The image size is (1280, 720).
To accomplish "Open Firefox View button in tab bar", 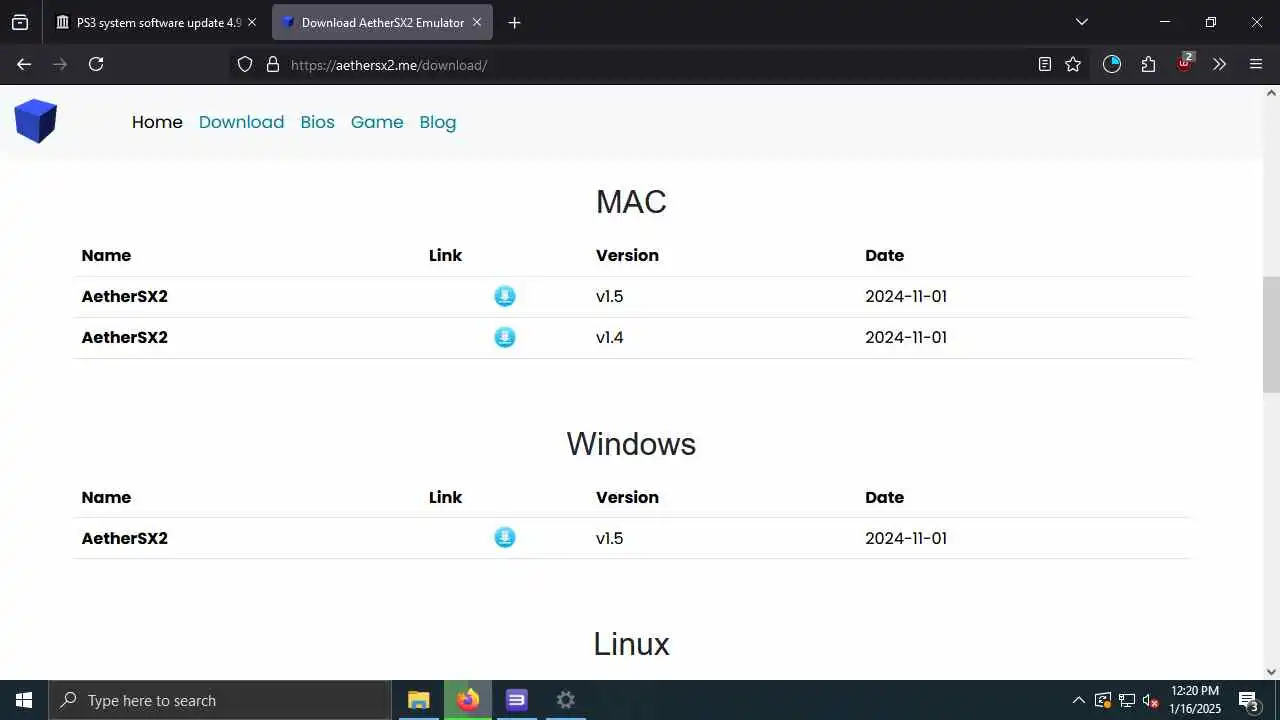I will tap(20, 22).
